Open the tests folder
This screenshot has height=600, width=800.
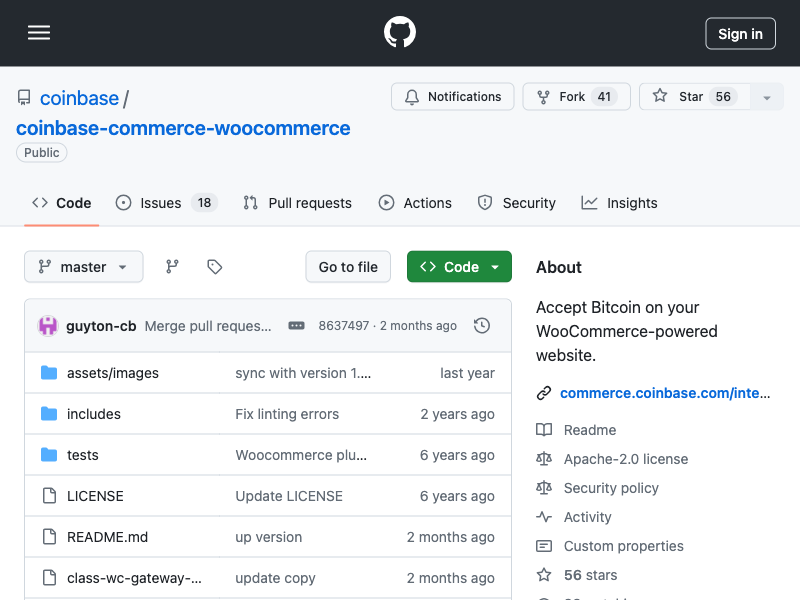tap(83, 455)
